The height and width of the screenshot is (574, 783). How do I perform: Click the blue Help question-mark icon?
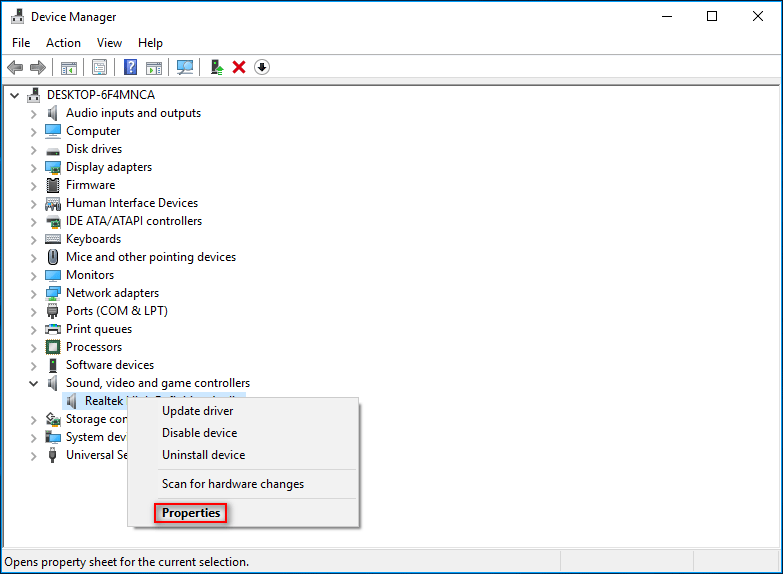[x=130, y=67]
